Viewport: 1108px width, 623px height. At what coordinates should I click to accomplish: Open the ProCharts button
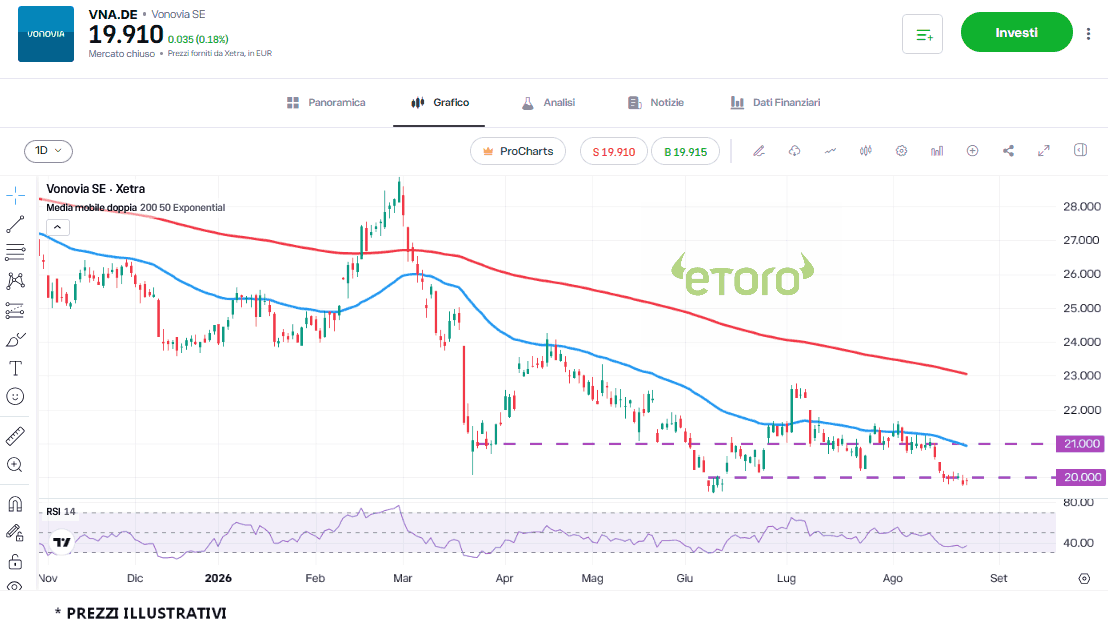518,151
